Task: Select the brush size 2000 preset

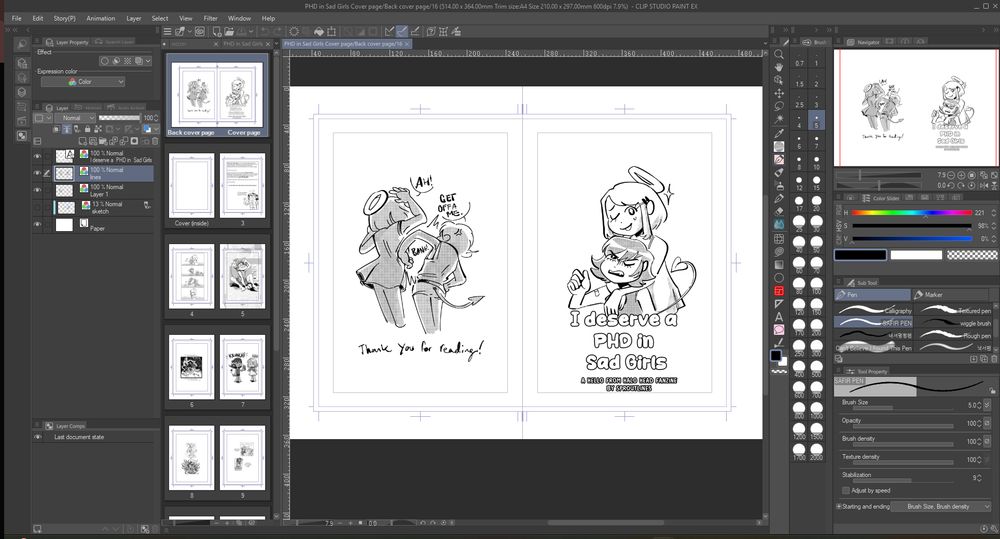Action: coord(816,452)
